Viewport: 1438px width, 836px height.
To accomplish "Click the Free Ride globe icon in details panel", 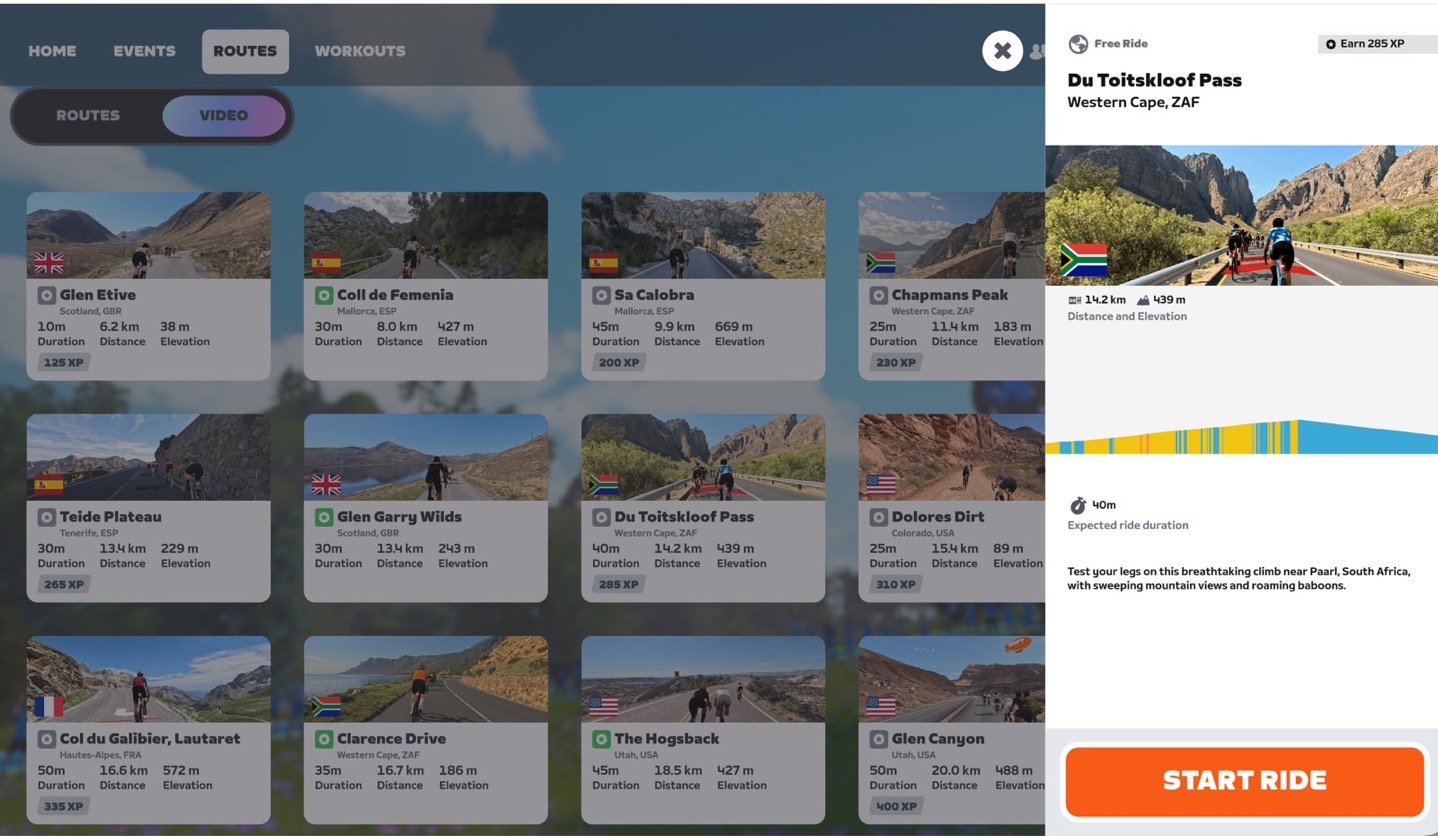I will pos(1078,44).
